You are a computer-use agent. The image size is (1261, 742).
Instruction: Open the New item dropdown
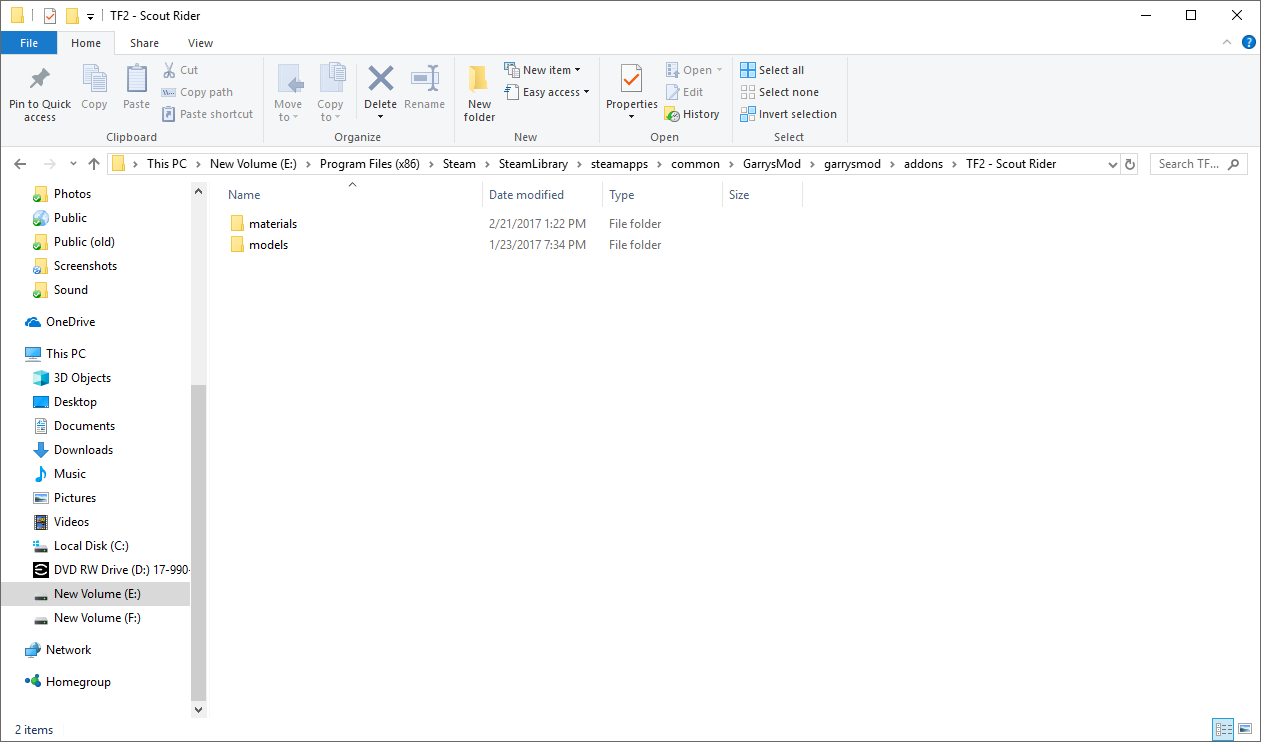pos(543,70)
